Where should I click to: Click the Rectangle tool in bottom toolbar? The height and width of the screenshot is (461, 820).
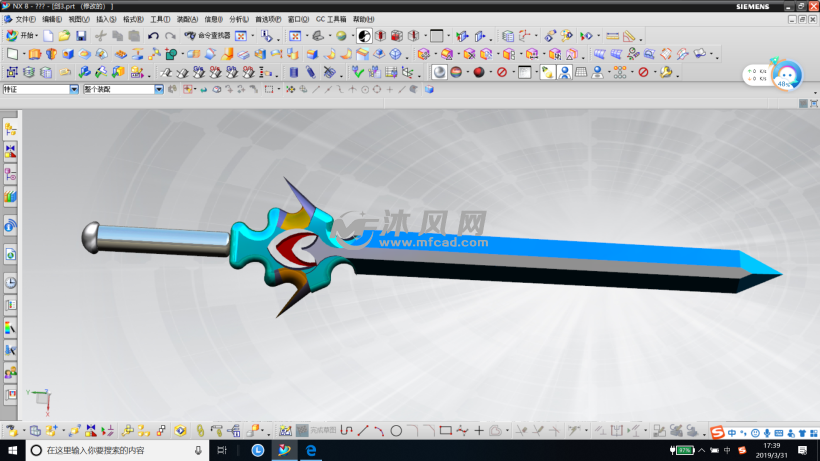point(446,431)
